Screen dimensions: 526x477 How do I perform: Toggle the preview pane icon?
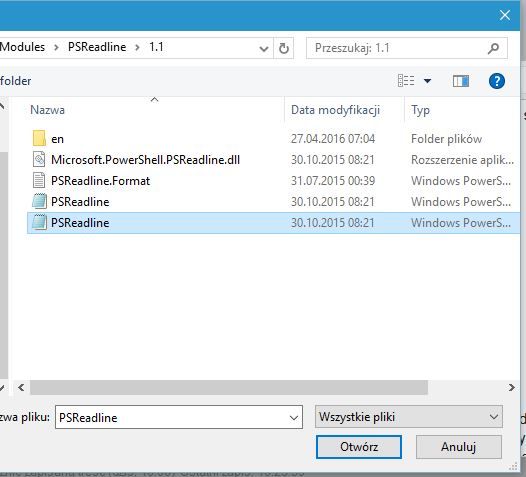pos(461,81)
